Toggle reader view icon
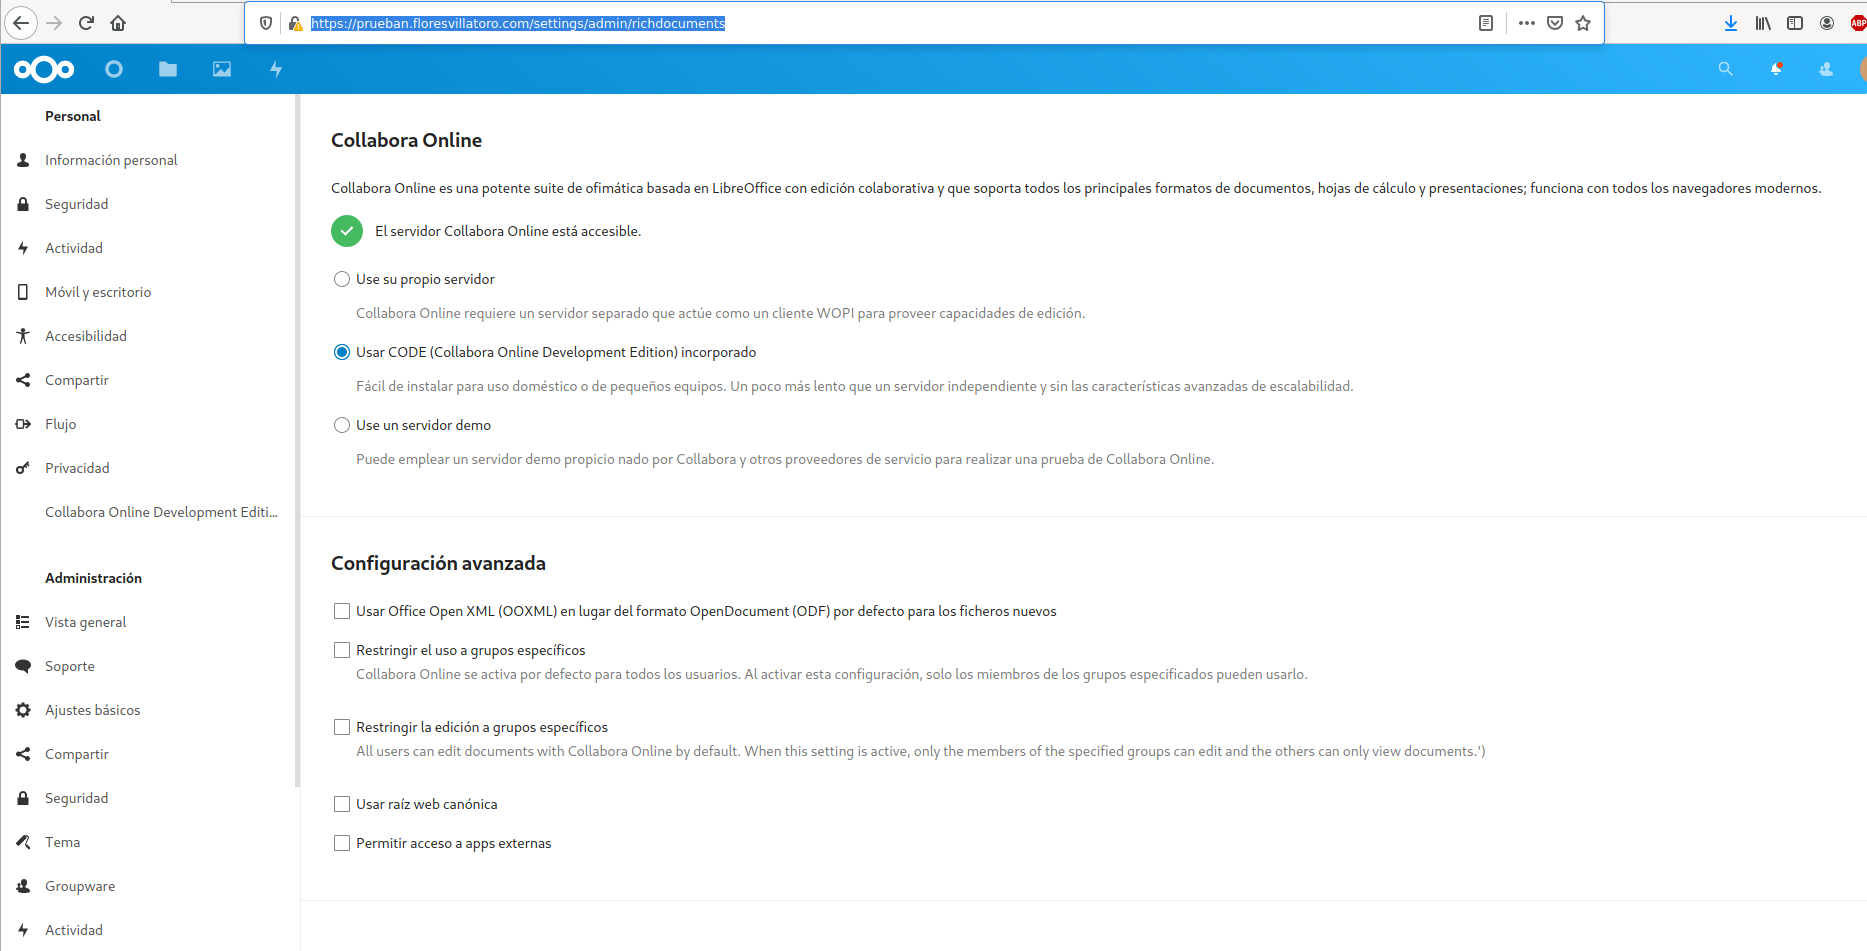This screenshot has height=951, width=1867. pyautogui.click(x=1486, y=23)
